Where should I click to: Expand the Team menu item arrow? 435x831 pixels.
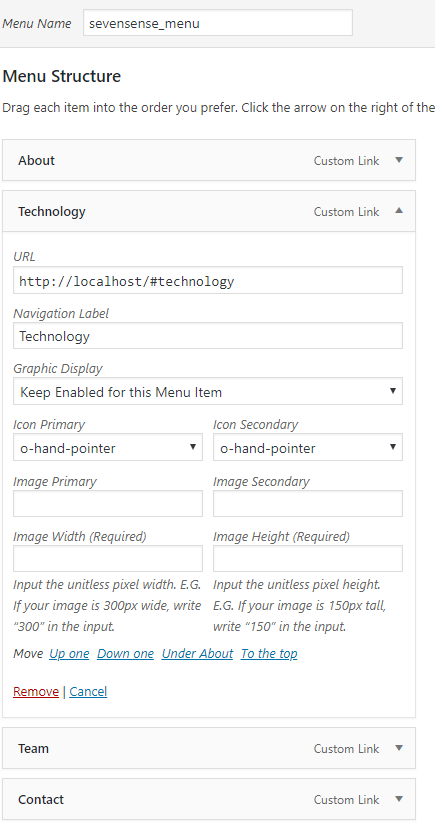[x=399, y=748]
